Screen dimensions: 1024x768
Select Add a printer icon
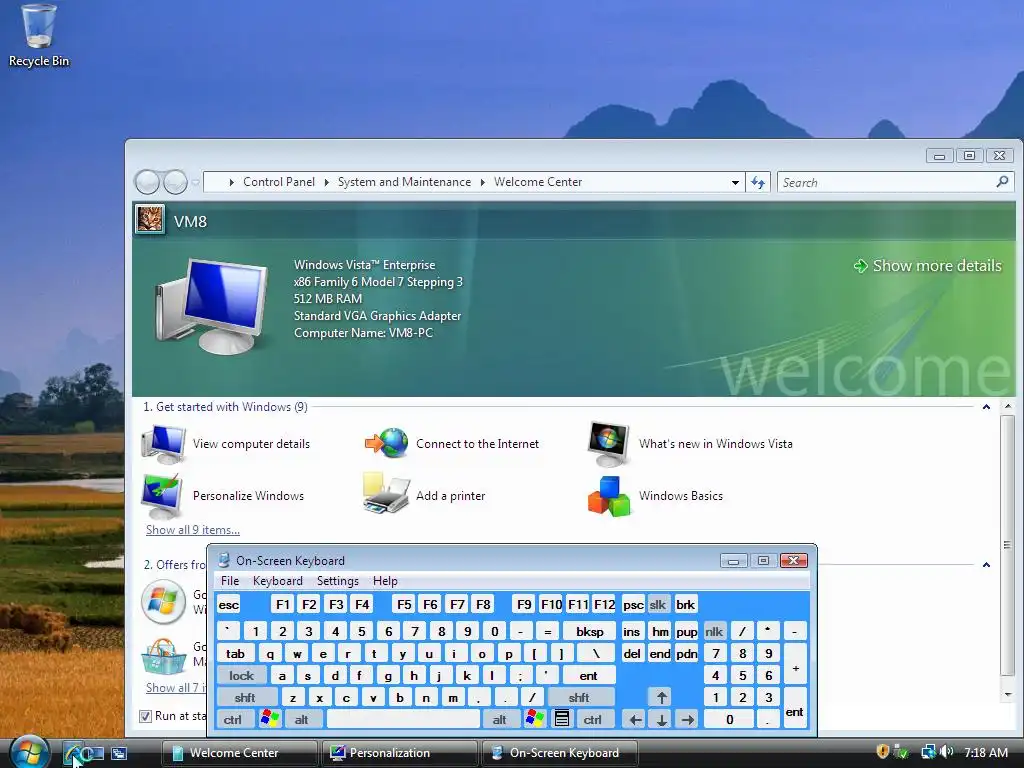tap(387, 495)
